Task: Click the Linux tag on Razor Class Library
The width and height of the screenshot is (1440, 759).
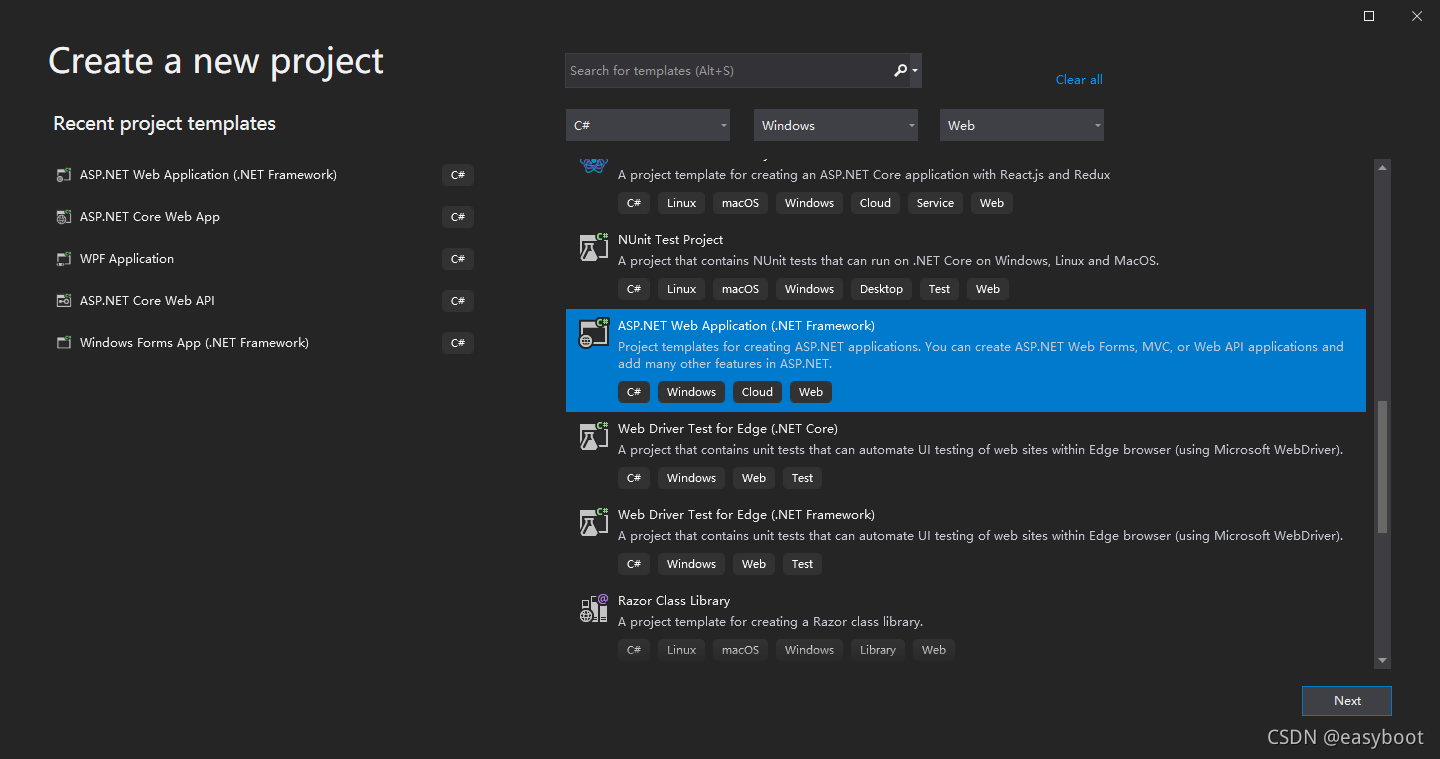Action: [681, 650]
